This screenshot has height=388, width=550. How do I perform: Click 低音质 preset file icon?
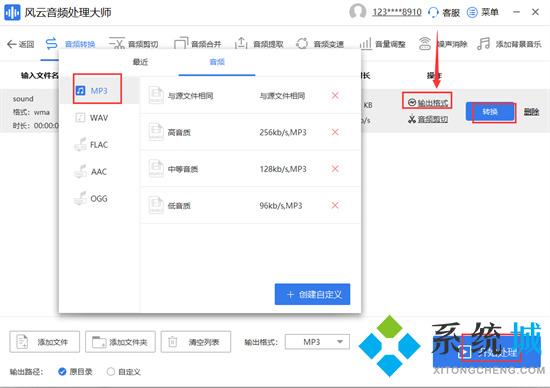pyautogui.click(x=156, y=205)
